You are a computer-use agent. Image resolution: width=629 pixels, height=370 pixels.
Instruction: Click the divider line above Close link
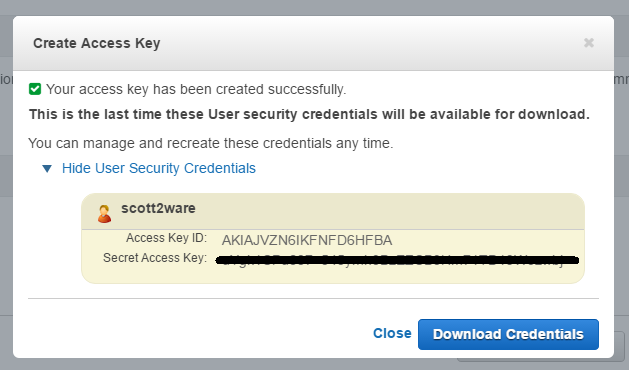tap(313, 299)
